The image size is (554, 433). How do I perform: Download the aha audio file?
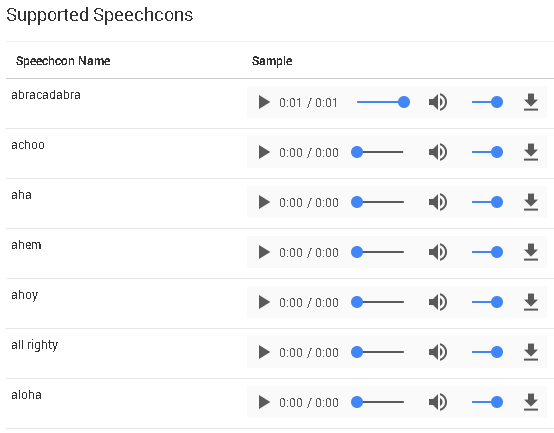click(531, 202)
